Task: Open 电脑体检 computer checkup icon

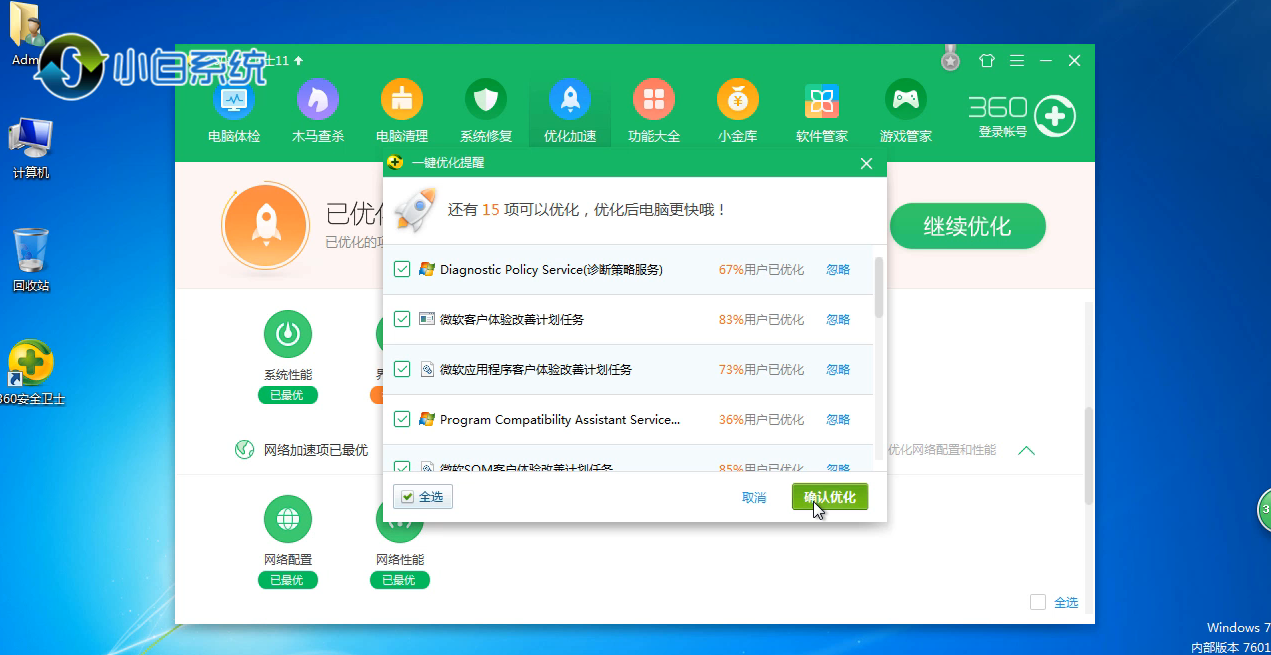Action: [234, 99]
